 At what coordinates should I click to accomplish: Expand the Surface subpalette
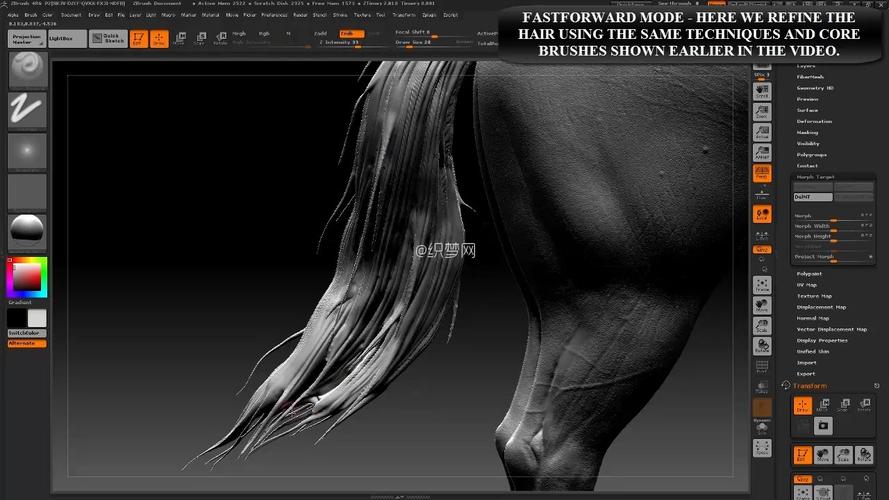807,110
